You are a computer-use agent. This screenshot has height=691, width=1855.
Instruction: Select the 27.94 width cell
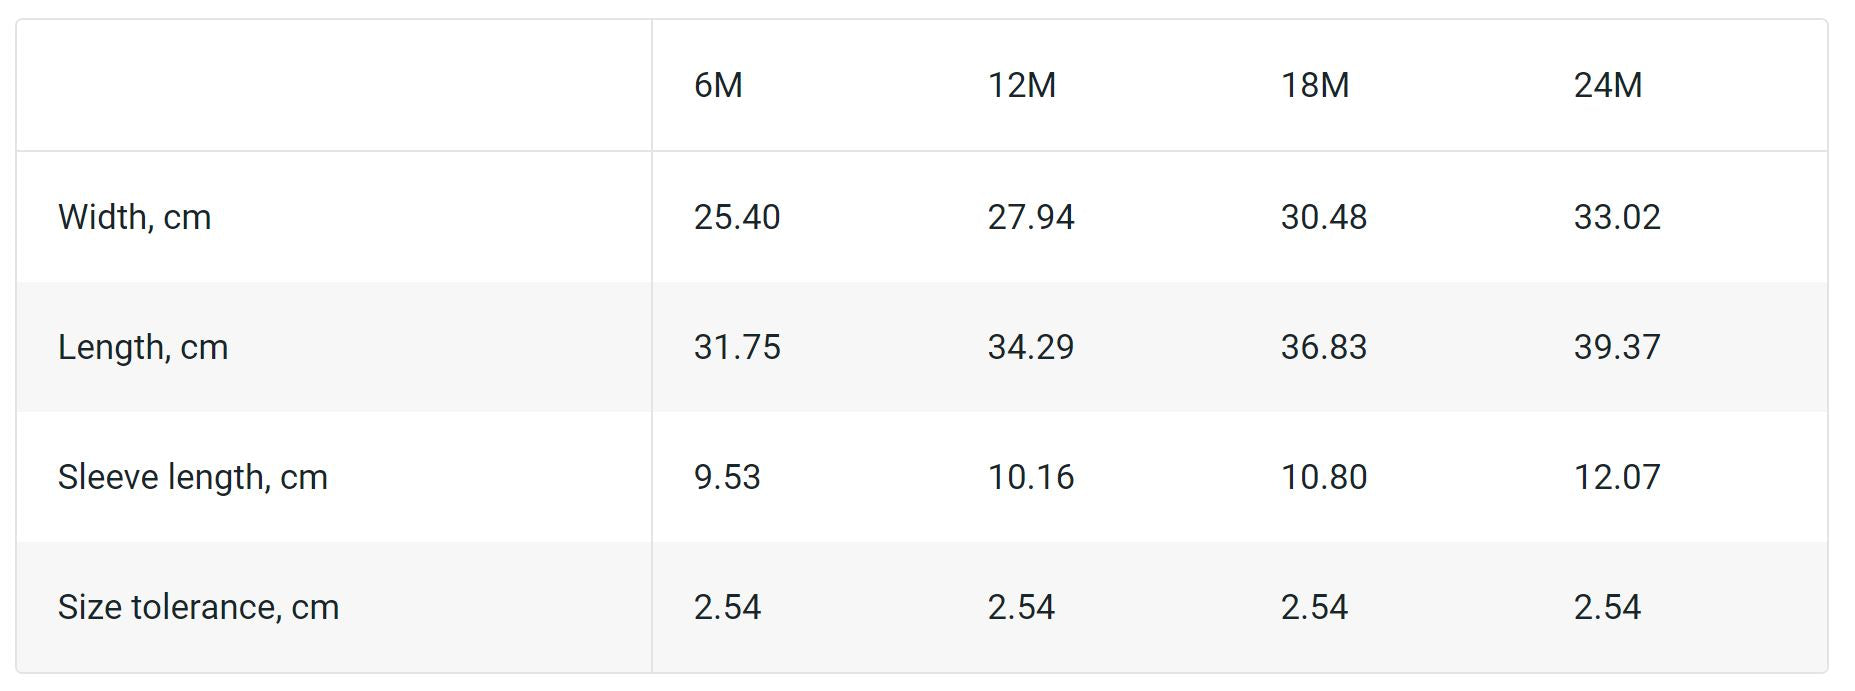click(1030, 218)
